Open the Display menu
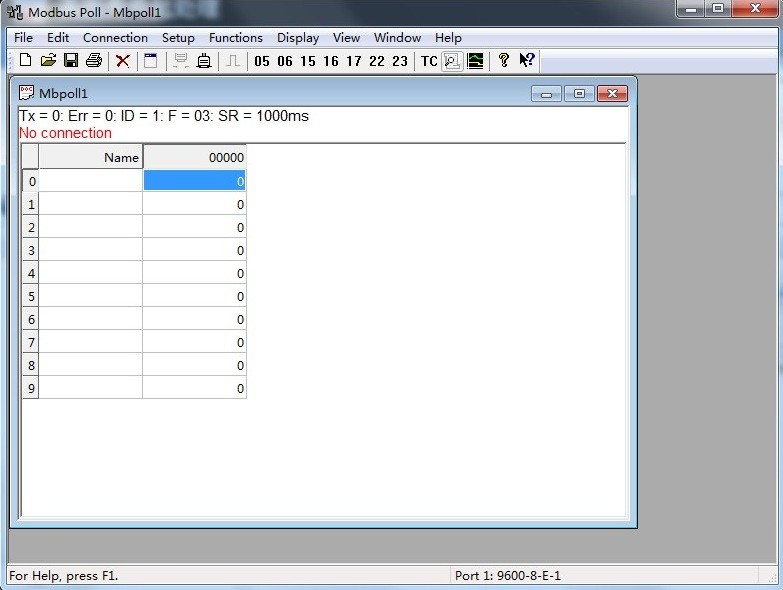The image size is (783, 590). tap(298, 37)
